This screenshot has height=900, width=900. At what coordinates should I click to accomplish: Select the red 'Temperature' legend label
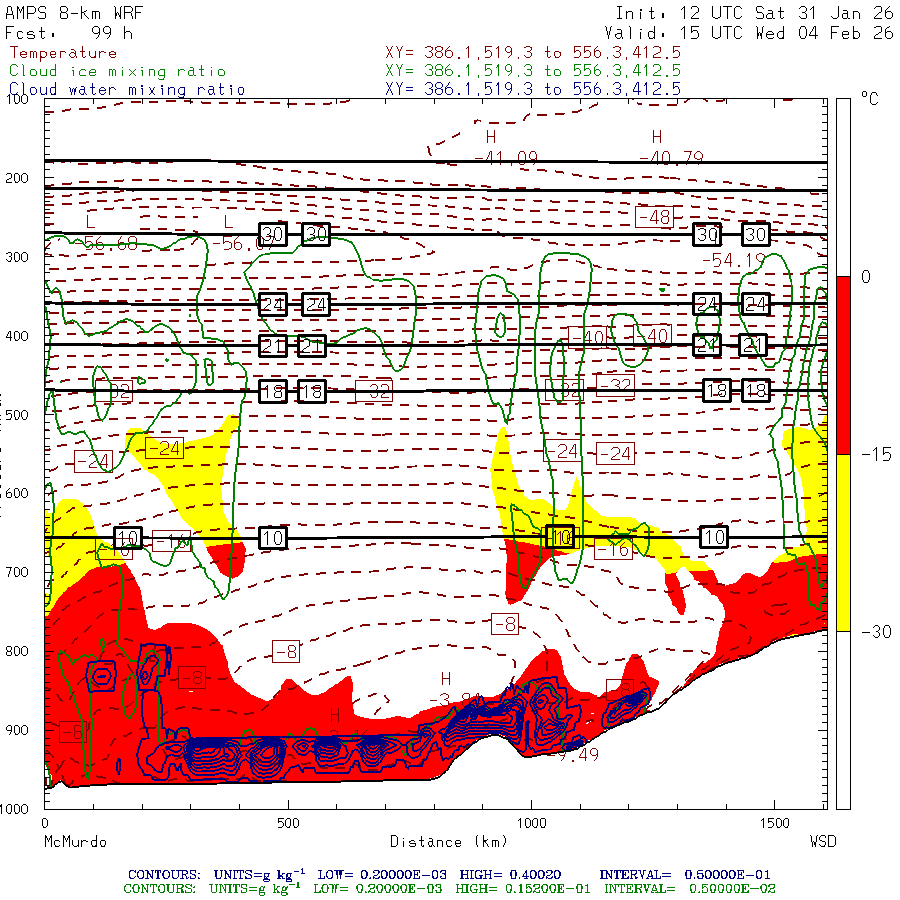tap(63, 53)
